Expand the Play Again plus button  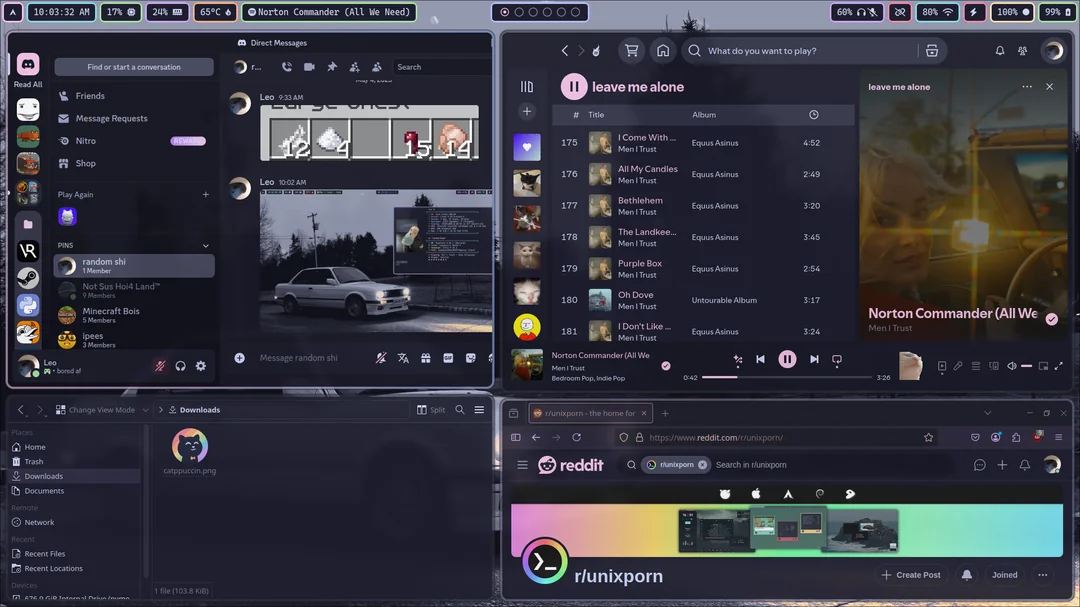[205, 195]
